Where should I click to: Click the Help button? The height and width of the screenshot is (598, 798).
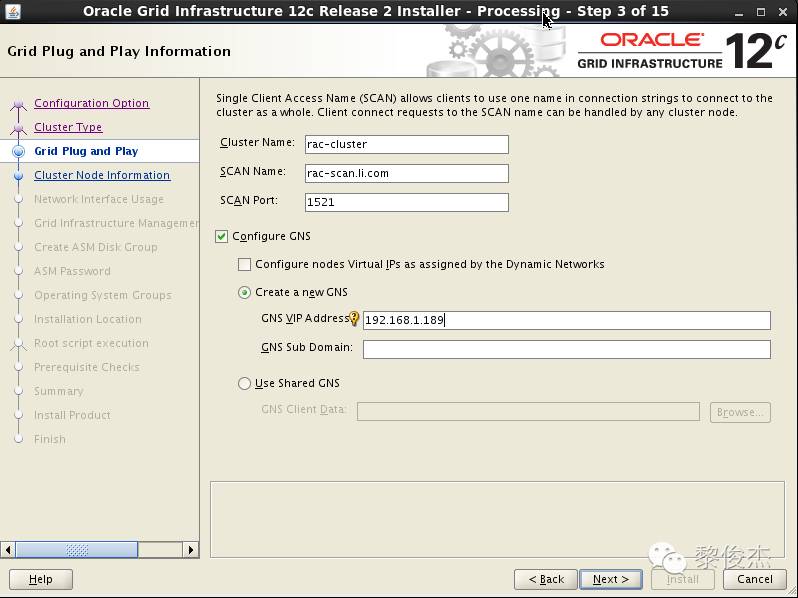pos(41,579)
